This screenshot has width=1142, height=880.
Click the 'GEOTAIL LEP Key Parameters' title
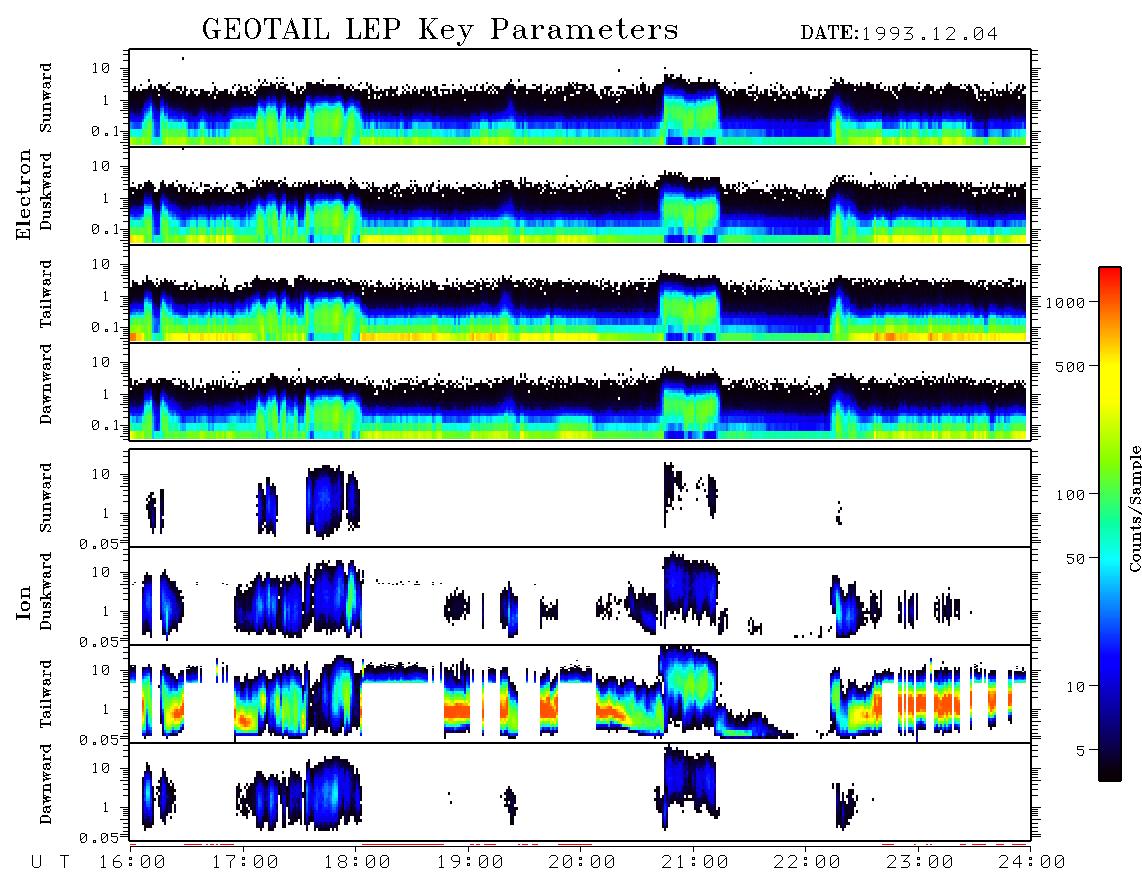tap(440, 30)
